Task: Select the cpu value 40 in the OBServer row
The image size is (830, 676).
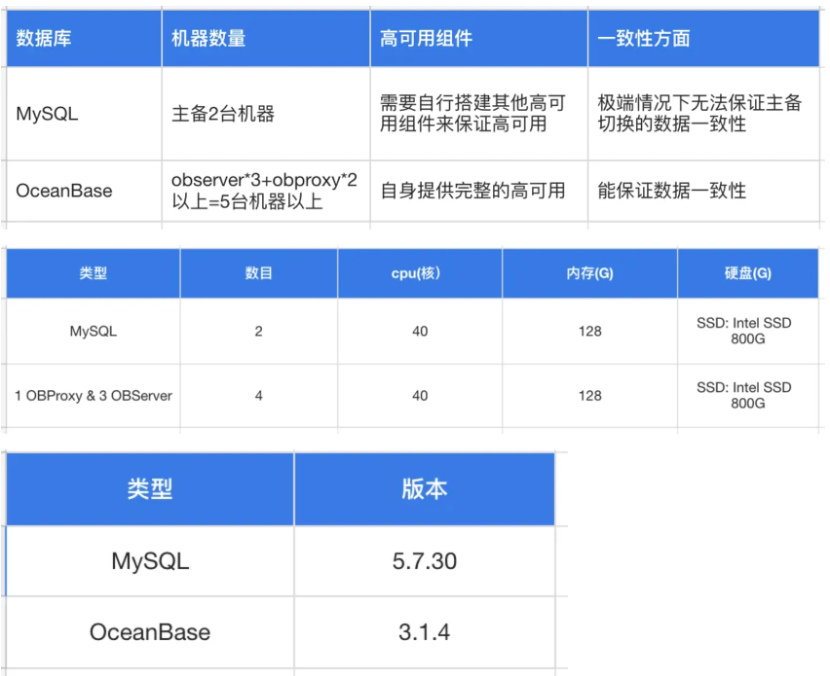Action: 420,395
